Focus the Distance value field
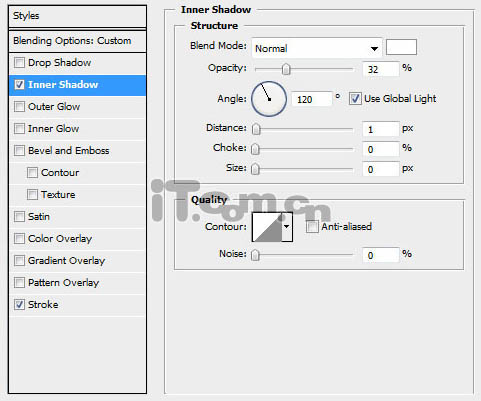 tap(381, 129)
